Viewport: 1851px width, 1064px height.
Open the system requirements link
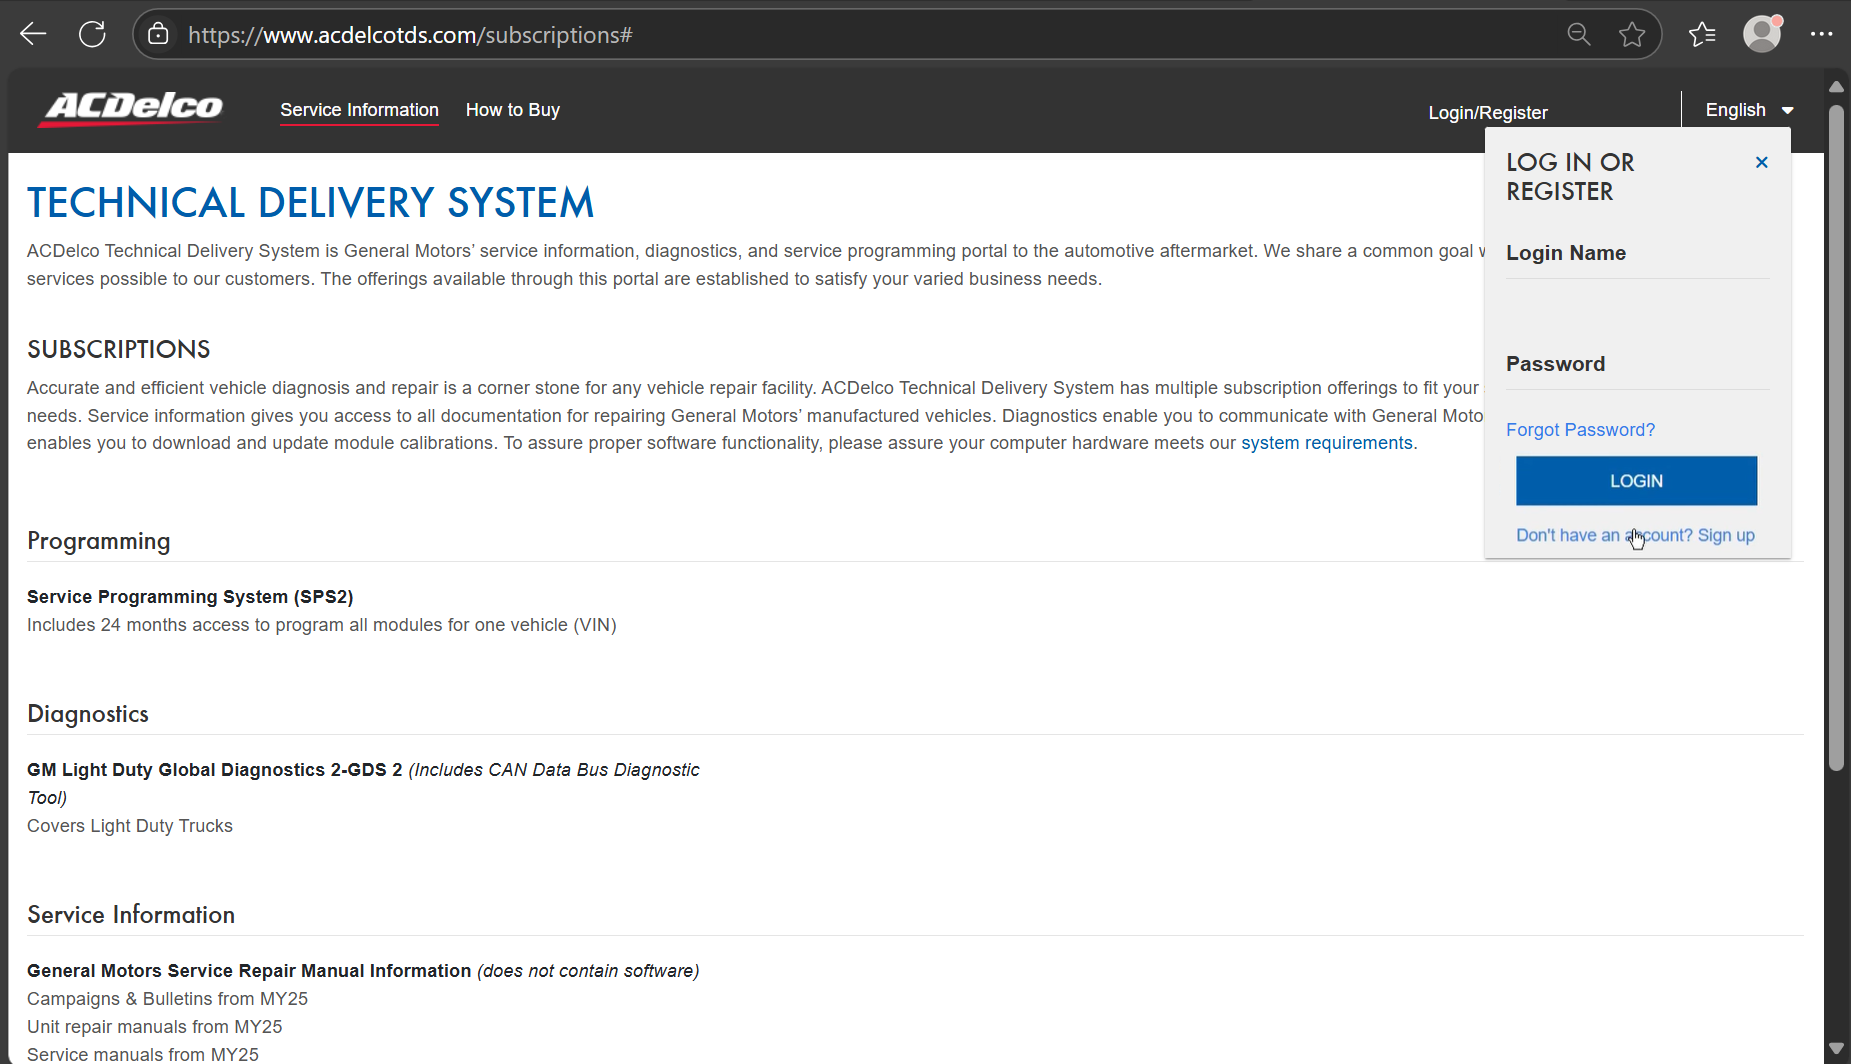pyautogui.click(x=1326, y=443)
